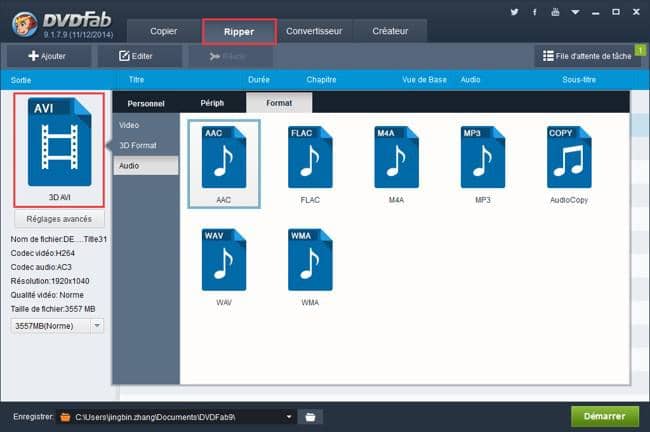Click the Audio column header
Screen dimensions: 650x432
point(471,80)
